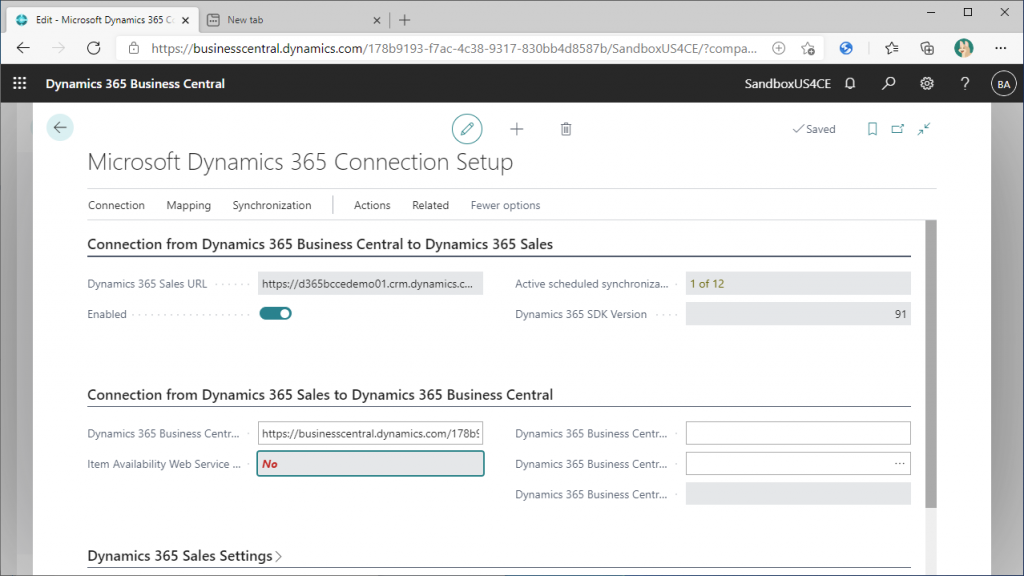Collapse the Sales to Business Central connection header
Screen dimensions: 1024x576
320,394
